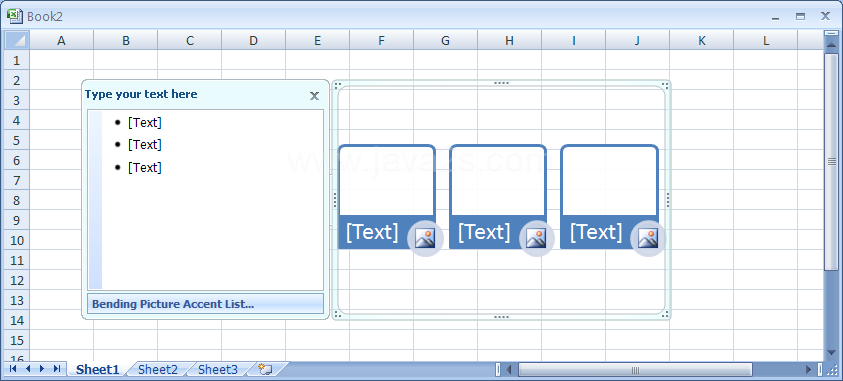The image size is (843, 381).
Task: Go to previous sheet with navigation arrow
Action: coord(28,369)
